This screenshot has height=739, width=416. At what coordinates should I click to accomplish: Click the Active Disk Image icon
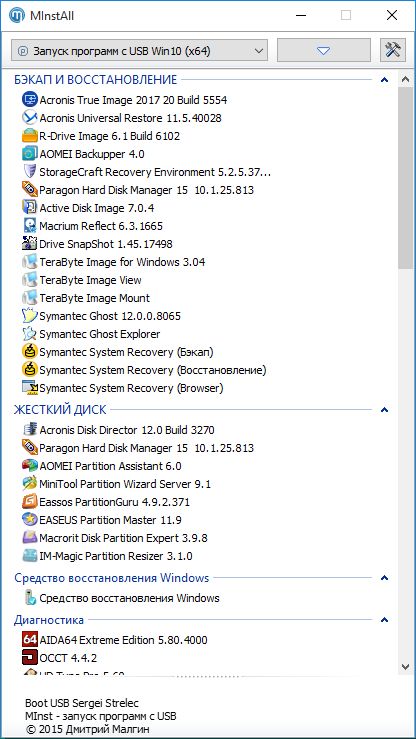click(x=30, y=208)
